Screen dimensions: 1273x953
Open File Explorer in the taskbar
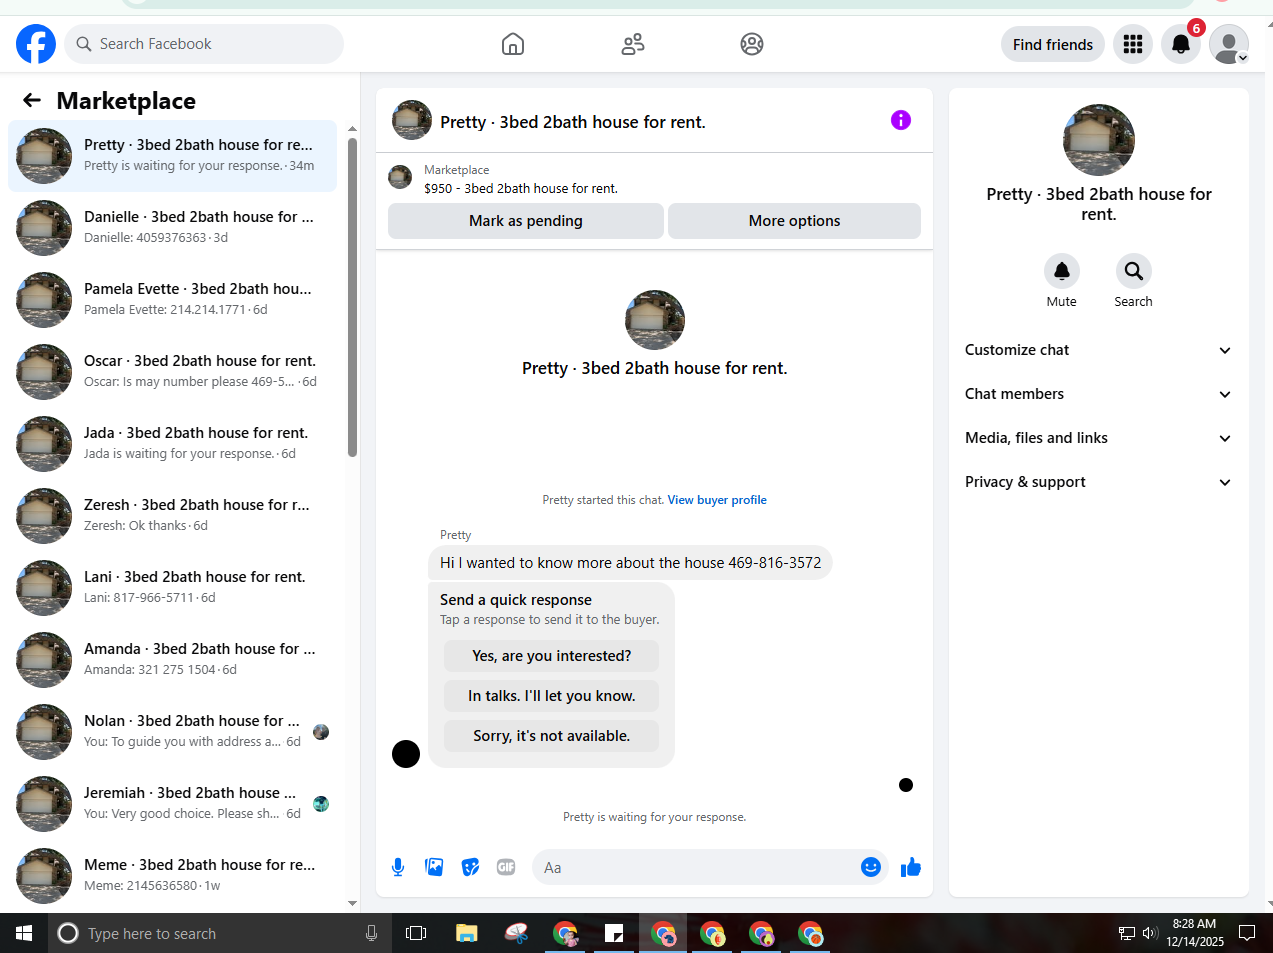tap(467, 933)
